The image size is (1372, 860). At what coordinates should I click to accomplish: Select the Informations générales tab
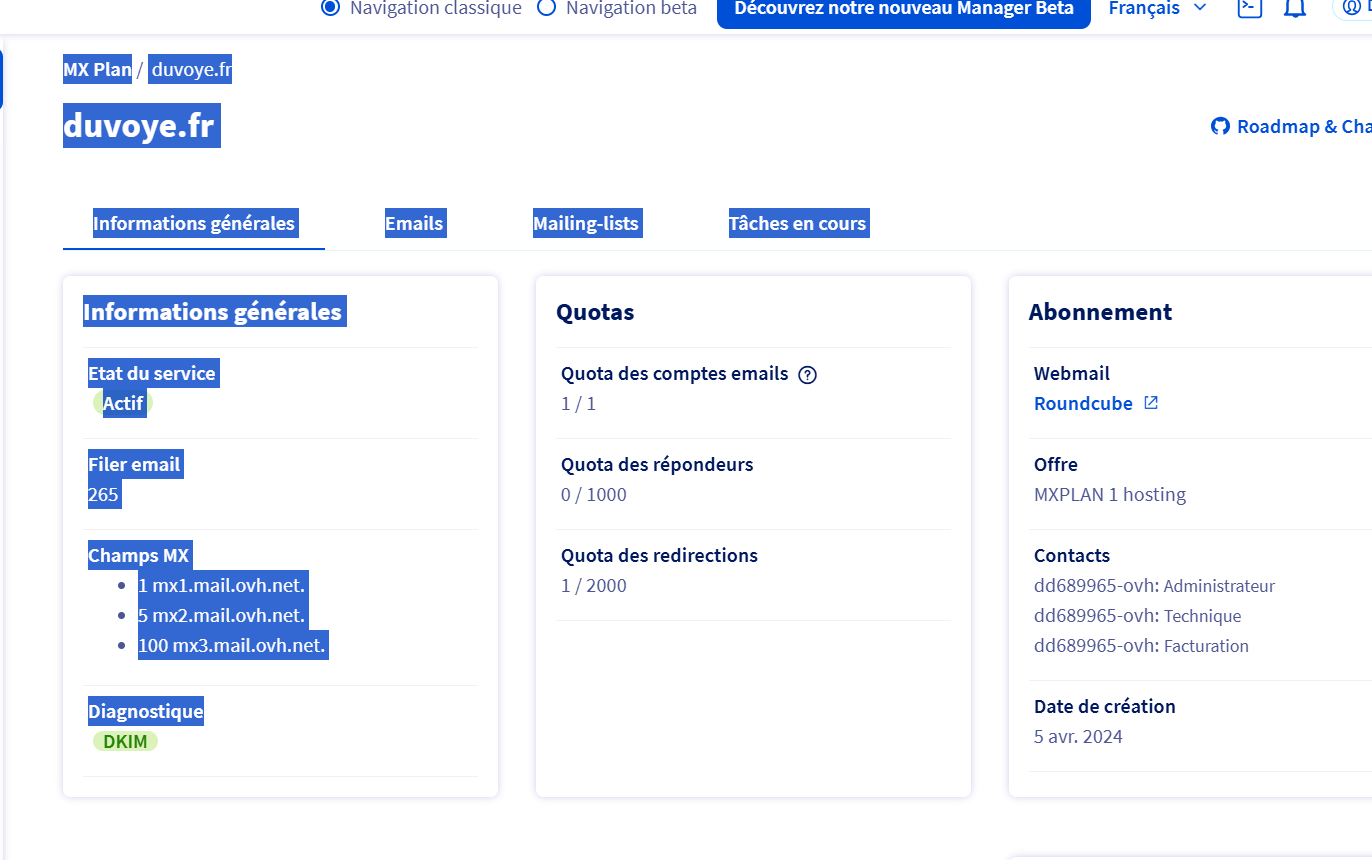tap(194, 224)
